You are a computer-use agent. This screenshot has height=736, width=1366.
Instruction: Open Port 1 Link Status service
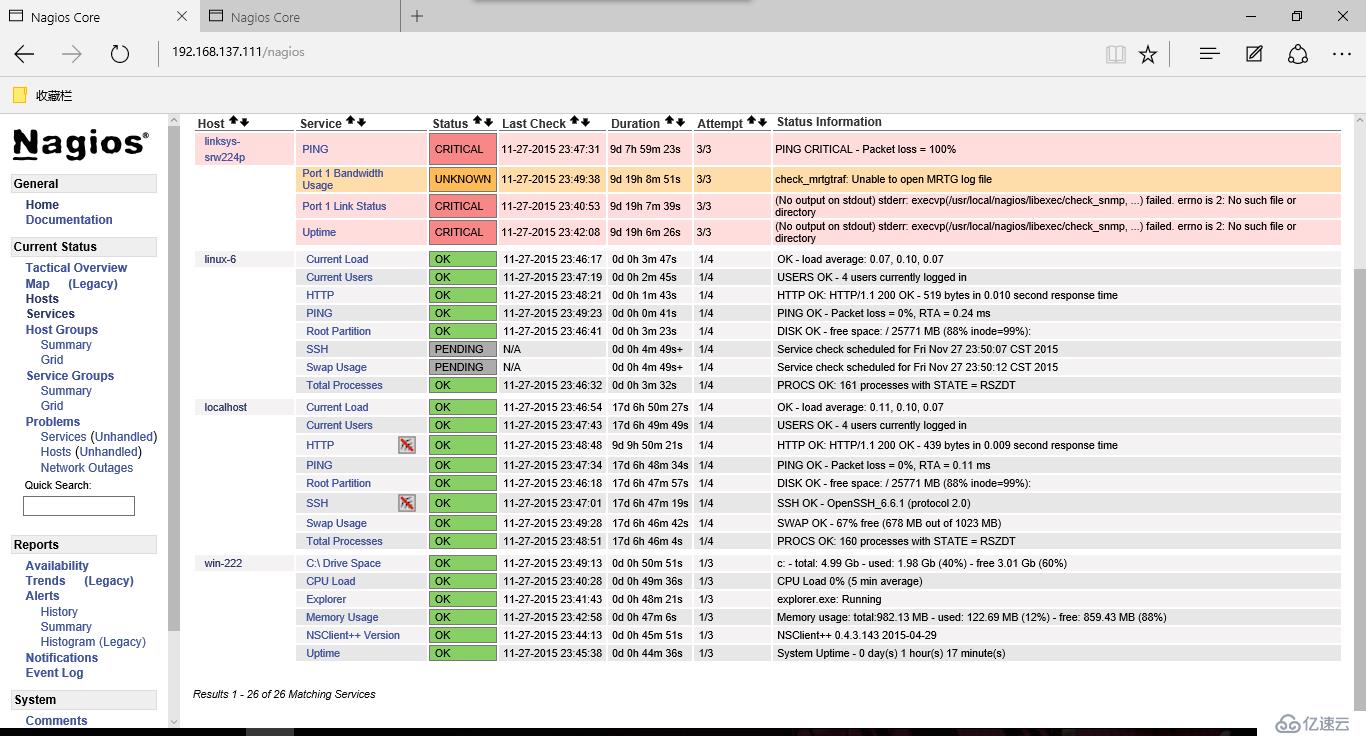(344, 206)
